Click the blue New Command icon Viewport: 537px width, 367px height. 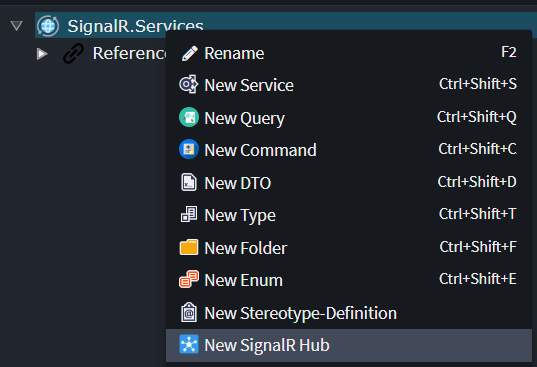point(189,149)
